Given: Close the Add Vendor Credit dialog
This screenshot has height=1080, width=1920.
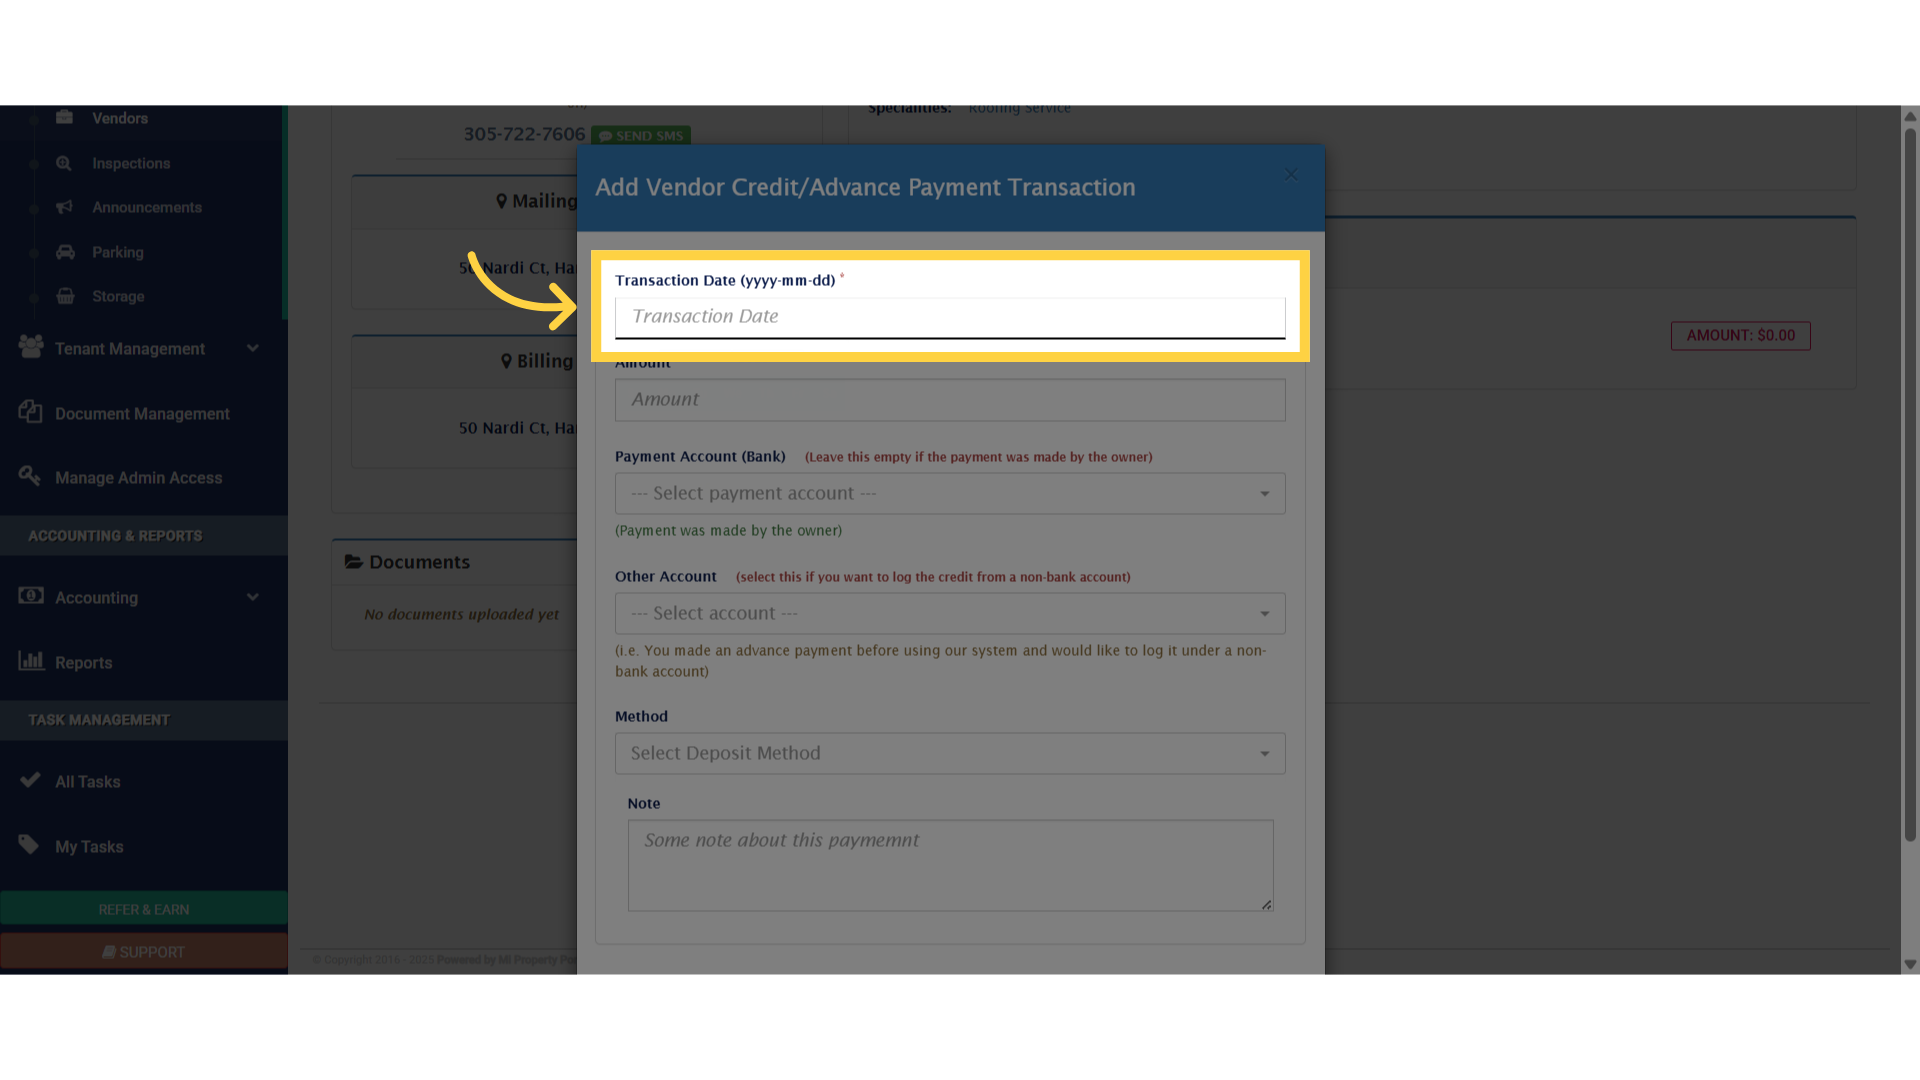Looking at the screenshot, I should point(1291,175).
